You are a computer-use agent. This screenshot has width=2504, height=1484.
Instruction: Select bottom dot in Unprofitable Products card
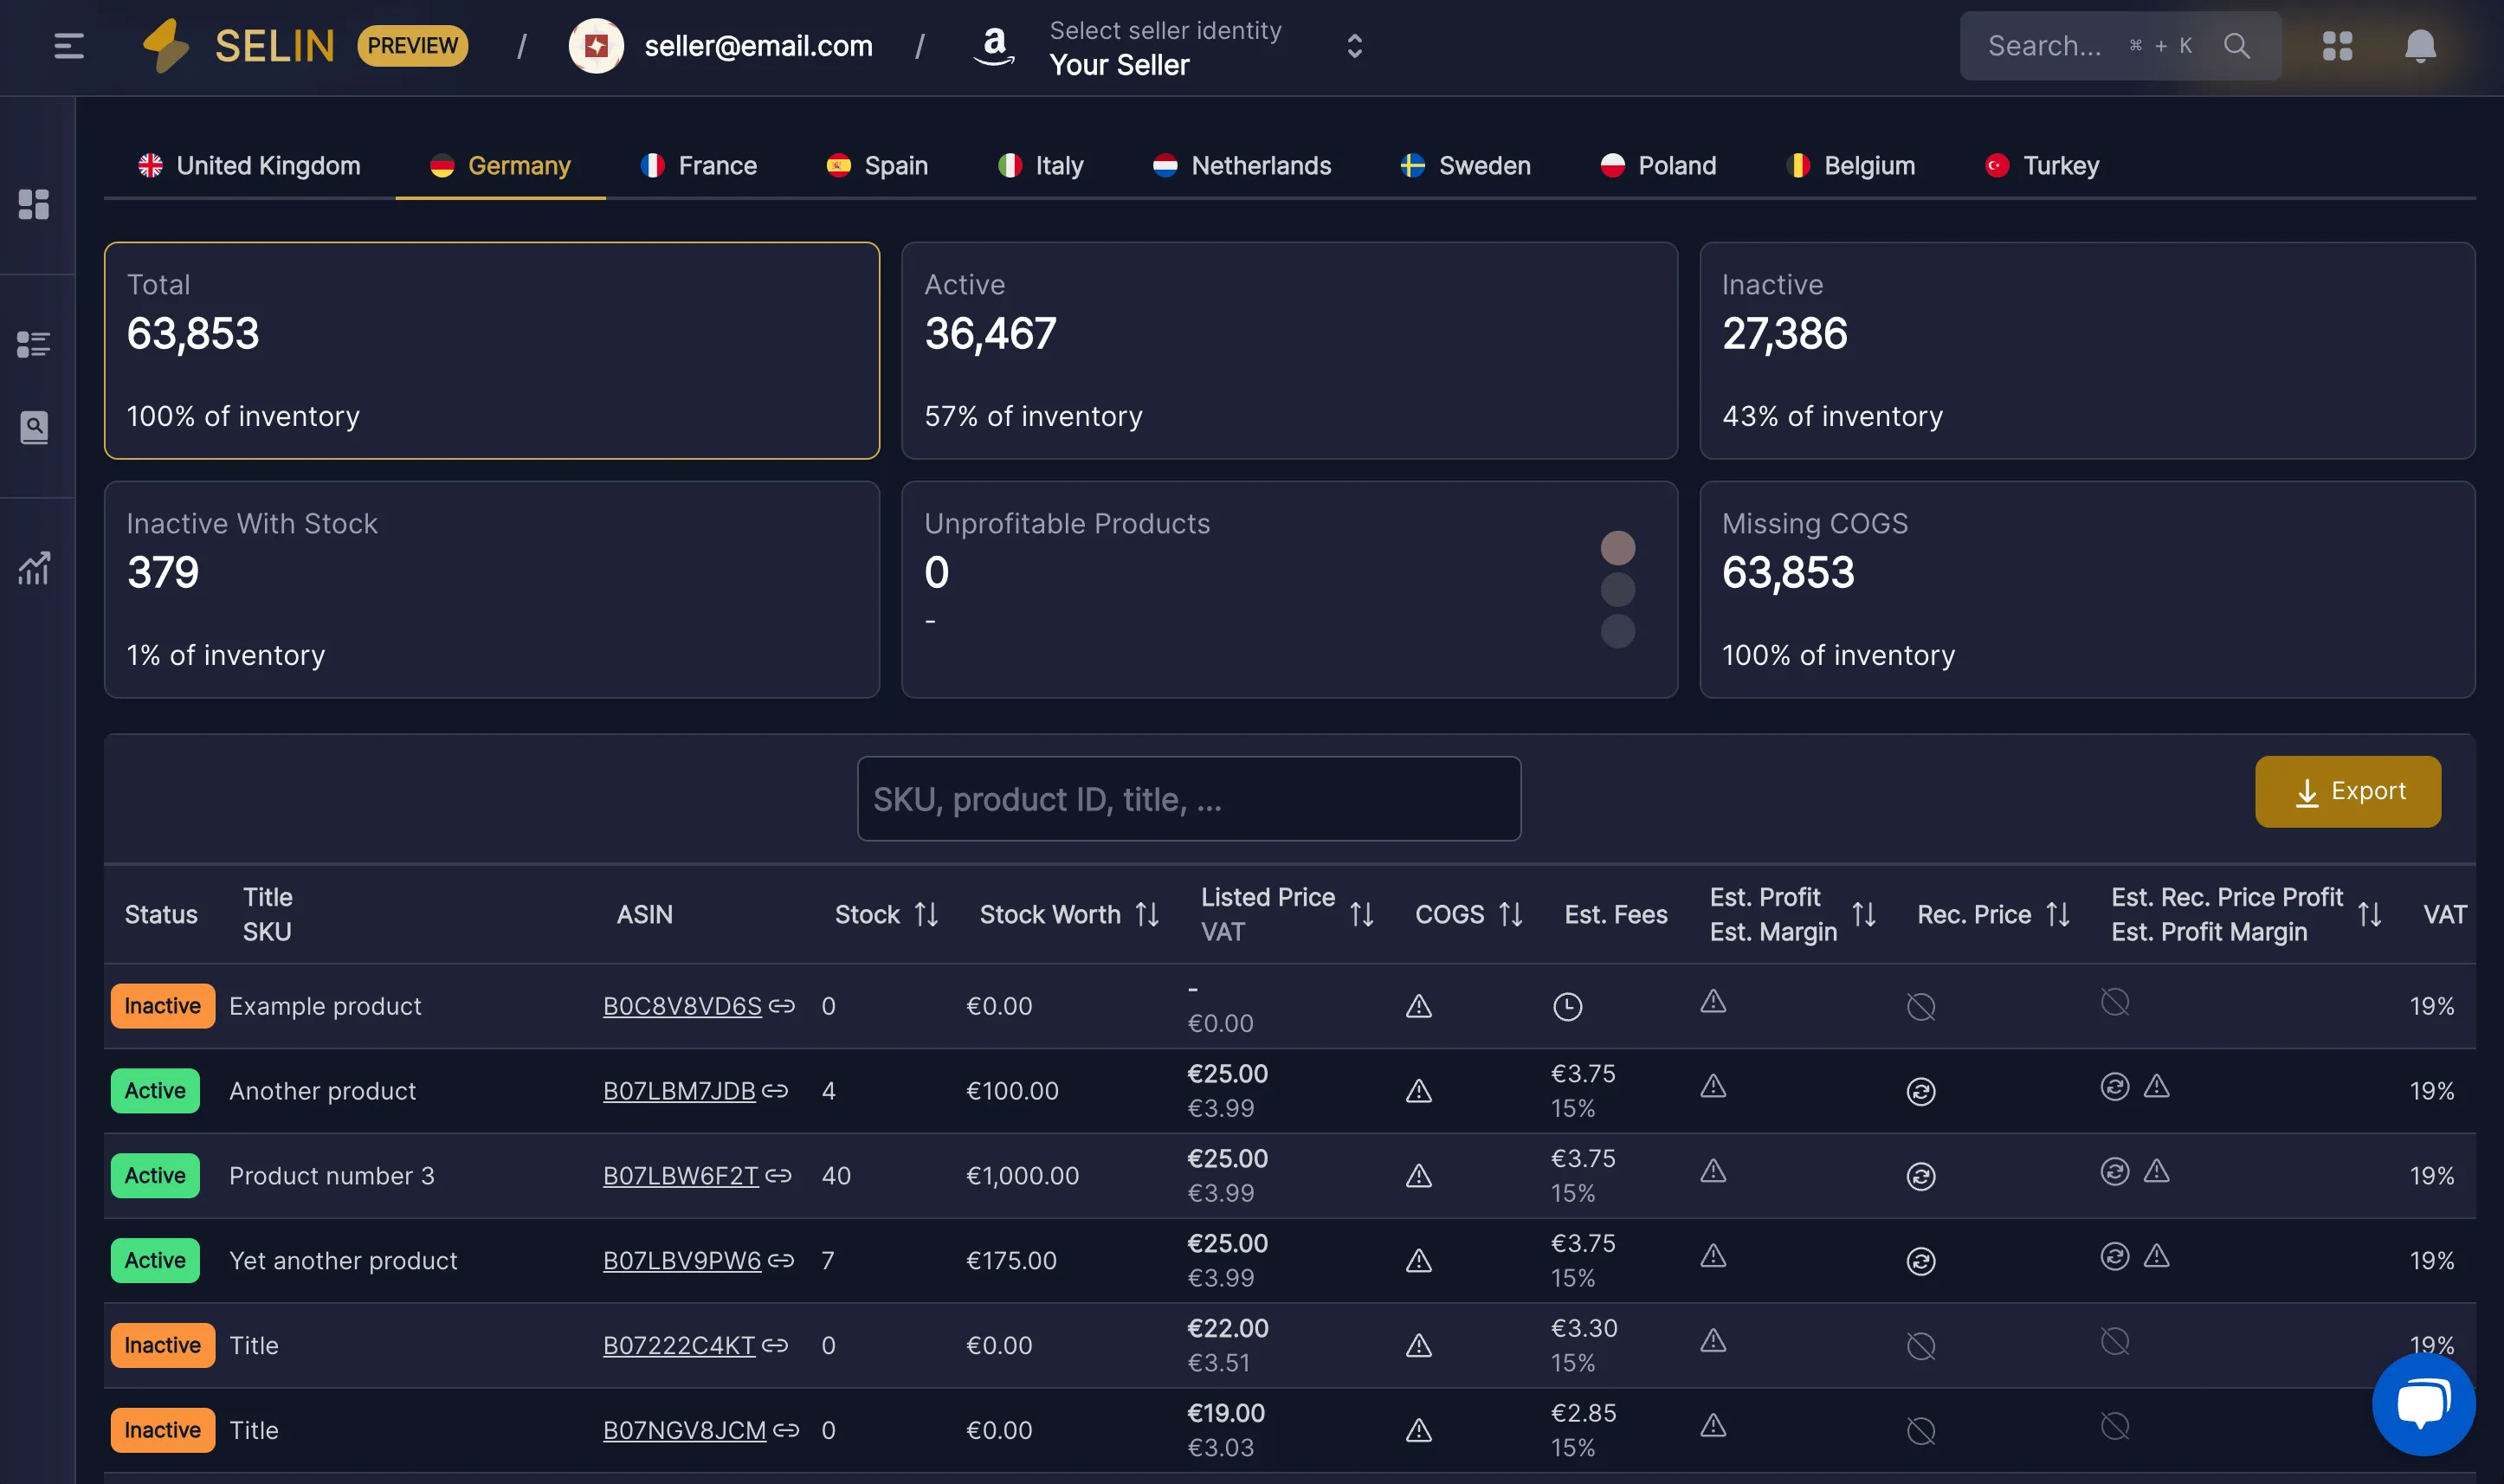1618,631
